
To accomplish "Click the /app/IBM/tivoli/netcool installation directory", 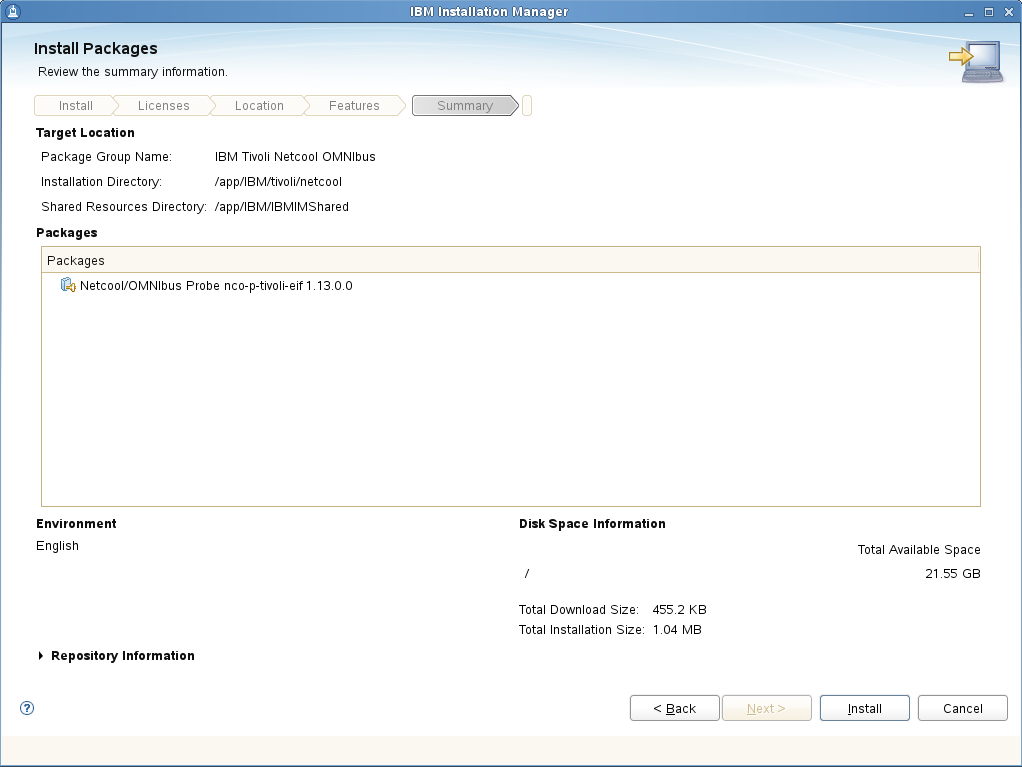I will pos(278,182).
